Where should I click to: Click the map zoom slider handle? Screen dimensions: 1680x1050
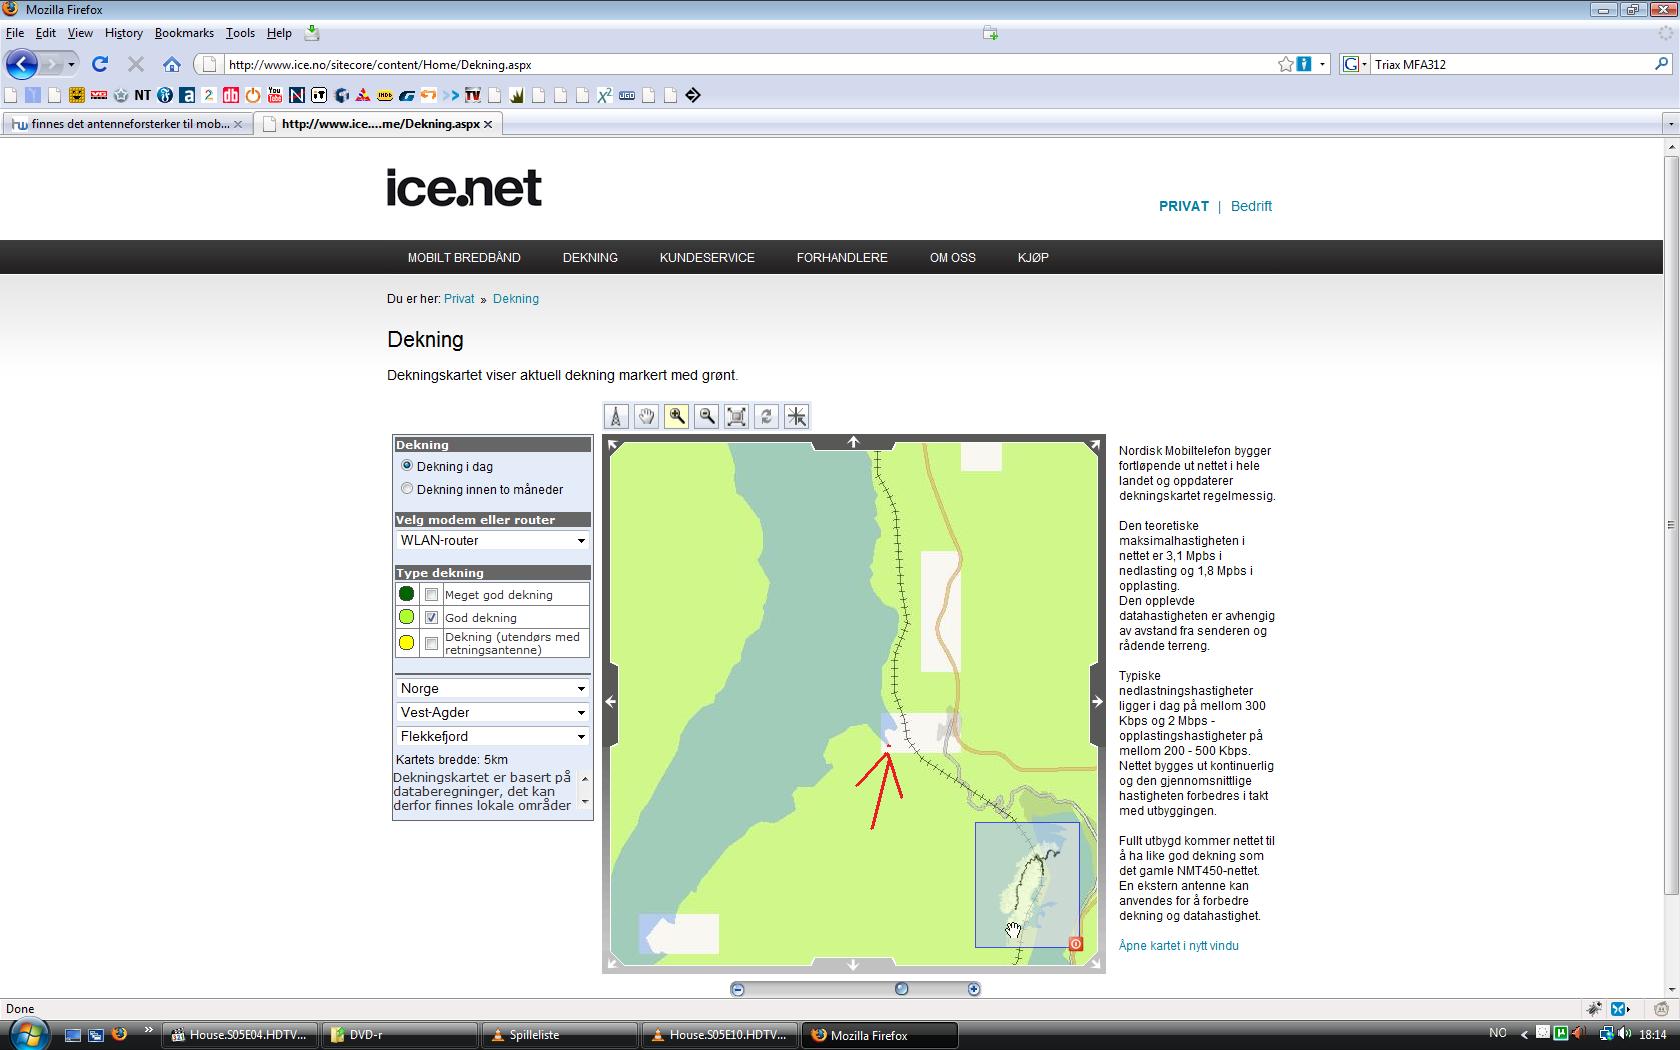pyautogui.click(x=902, y=989)
